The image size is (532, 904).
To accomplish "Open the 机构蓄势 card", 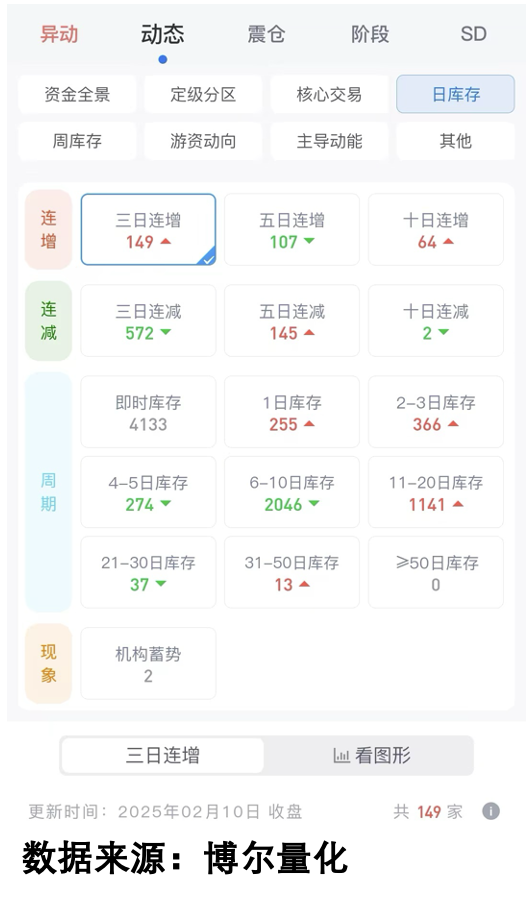I will click(148, 664).
